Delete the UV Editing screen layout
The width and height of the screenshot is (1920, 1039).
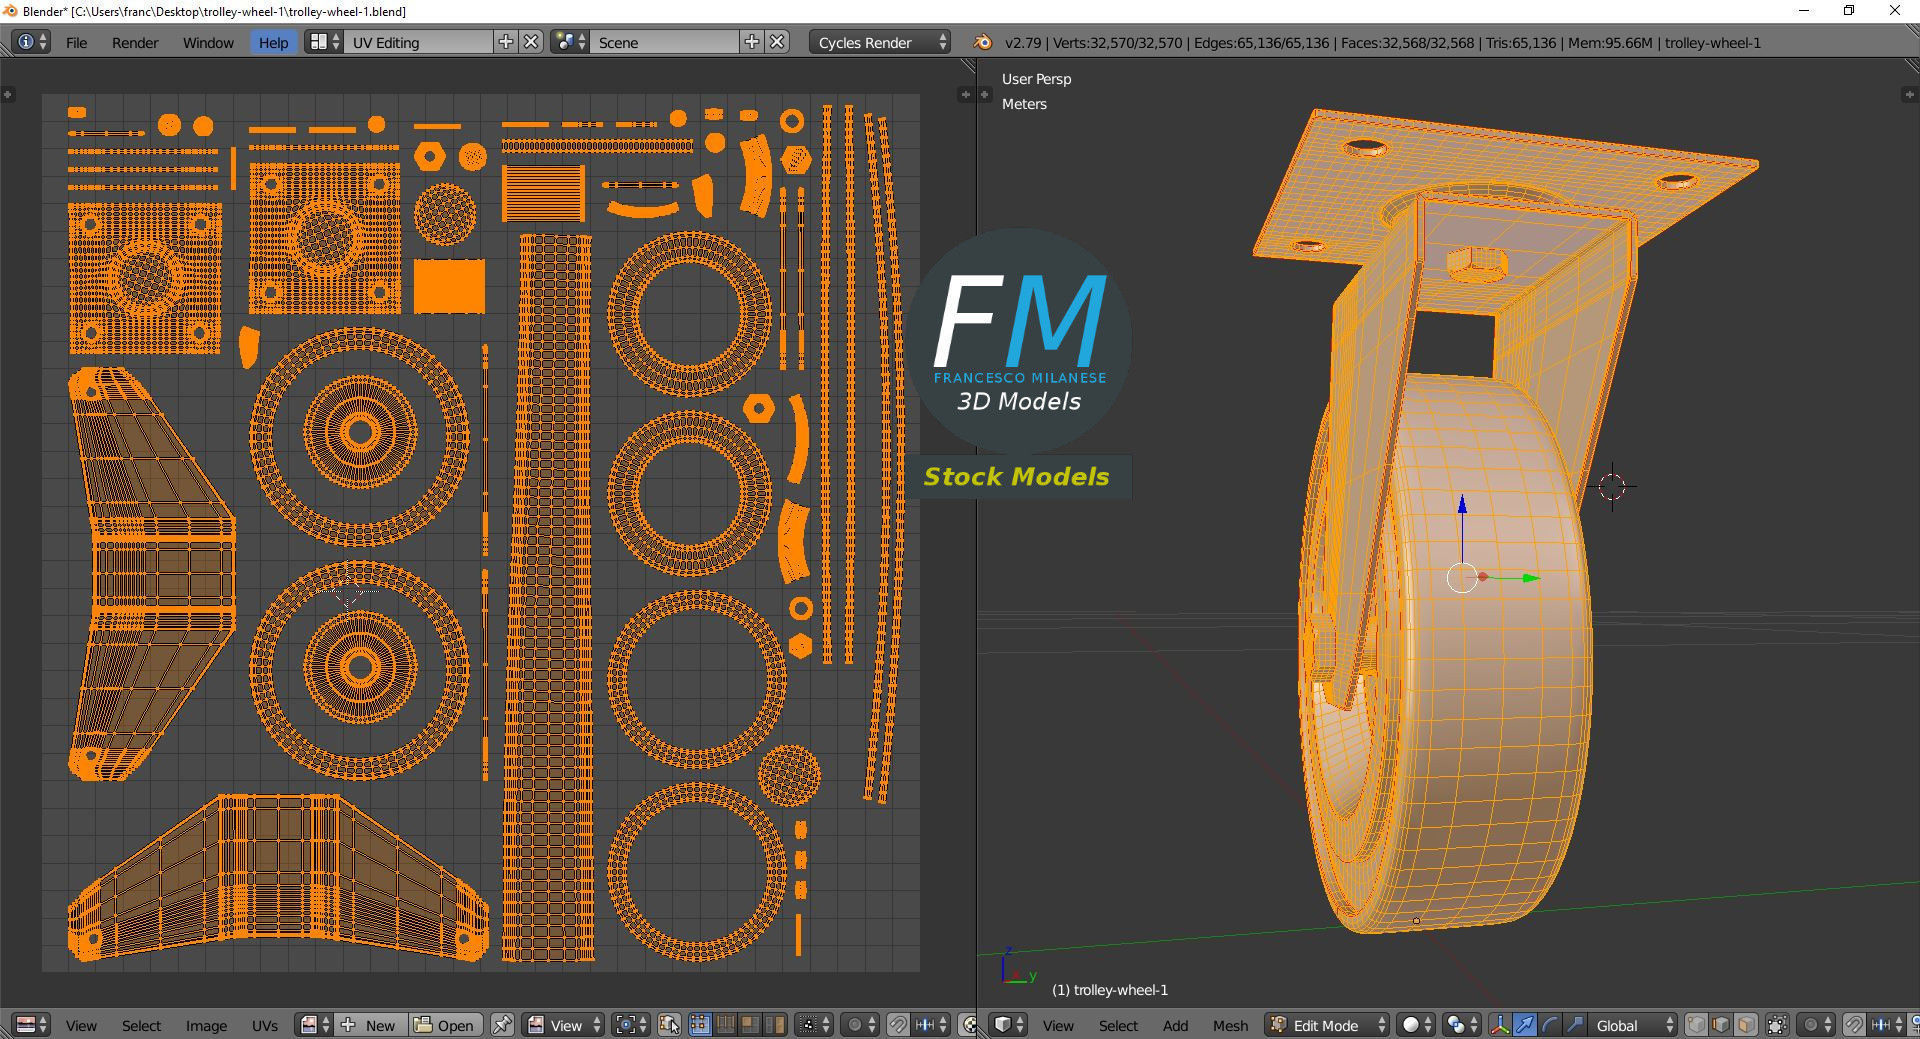pos(532,42)
